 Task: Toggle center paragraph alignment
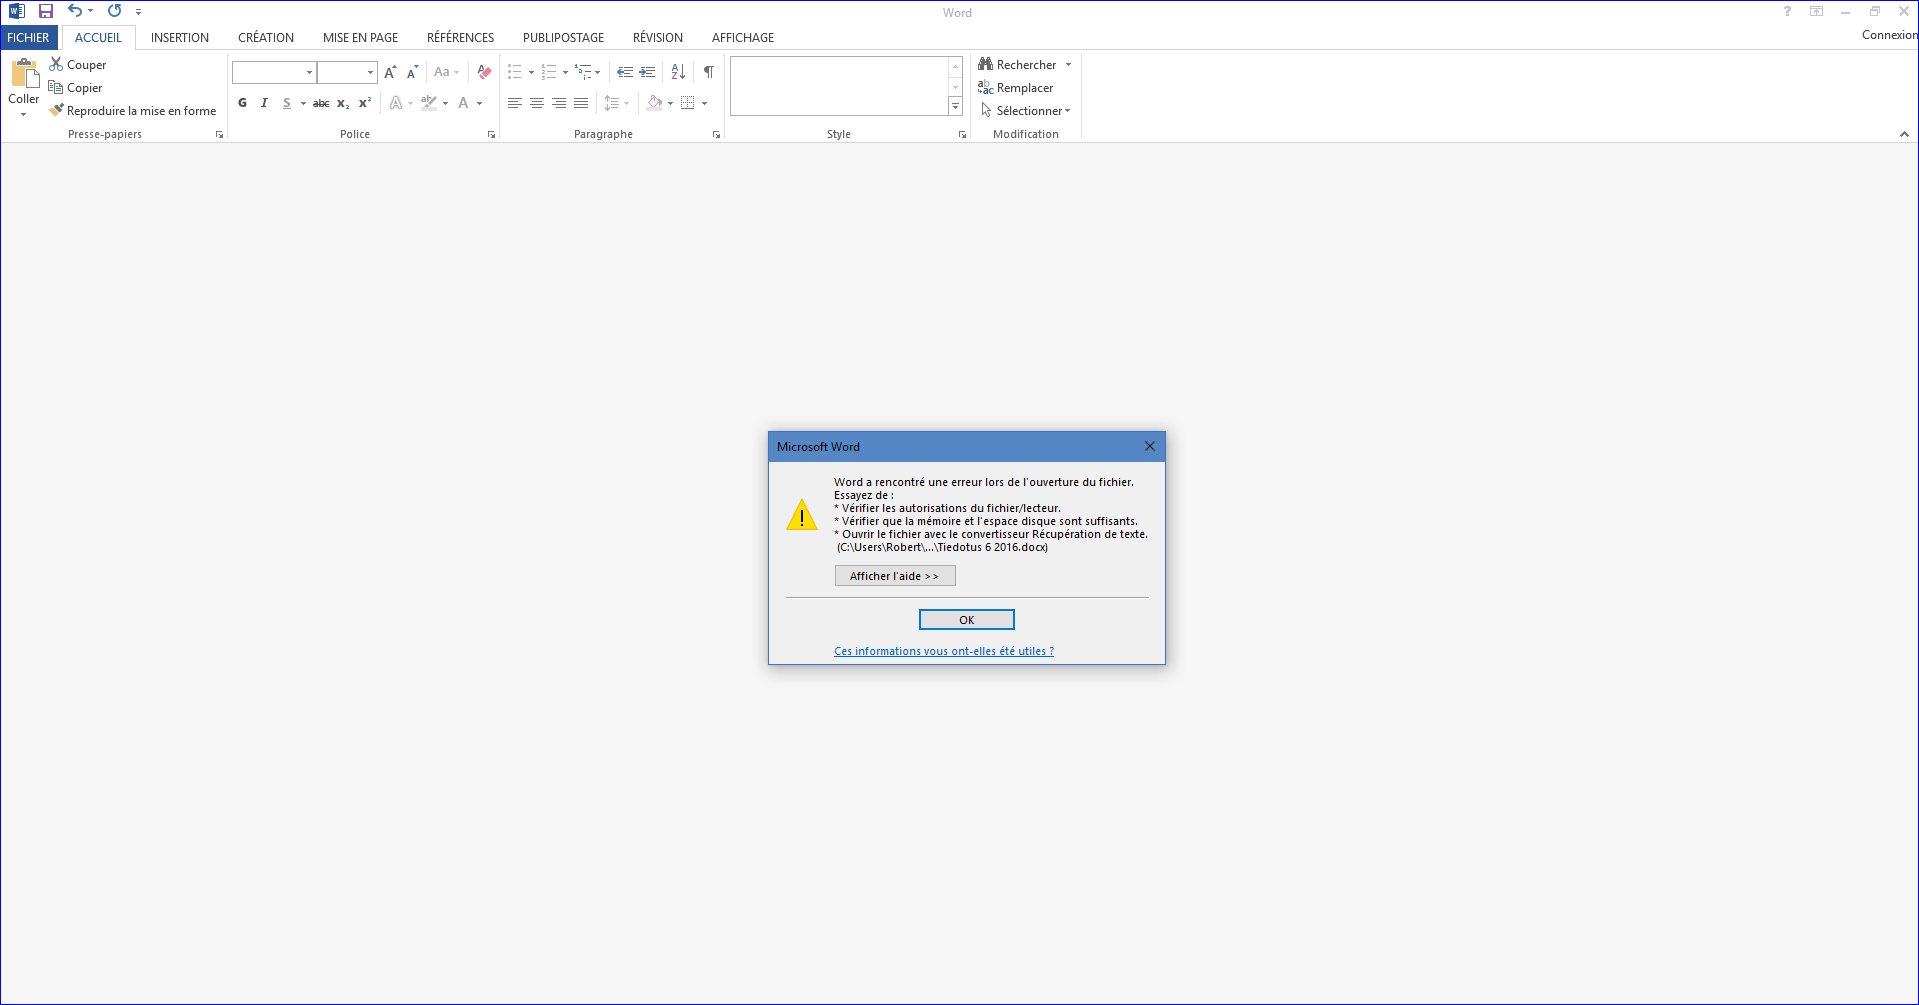(537, 103)
